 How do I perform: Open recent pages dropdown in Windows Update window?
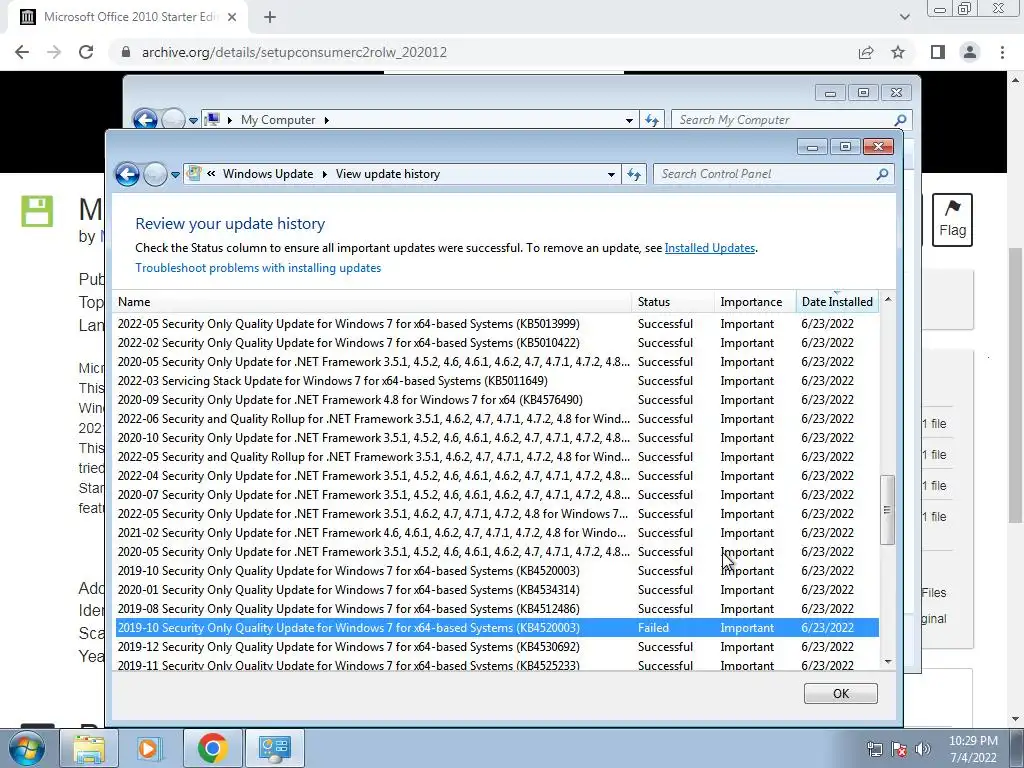point(175,175)
